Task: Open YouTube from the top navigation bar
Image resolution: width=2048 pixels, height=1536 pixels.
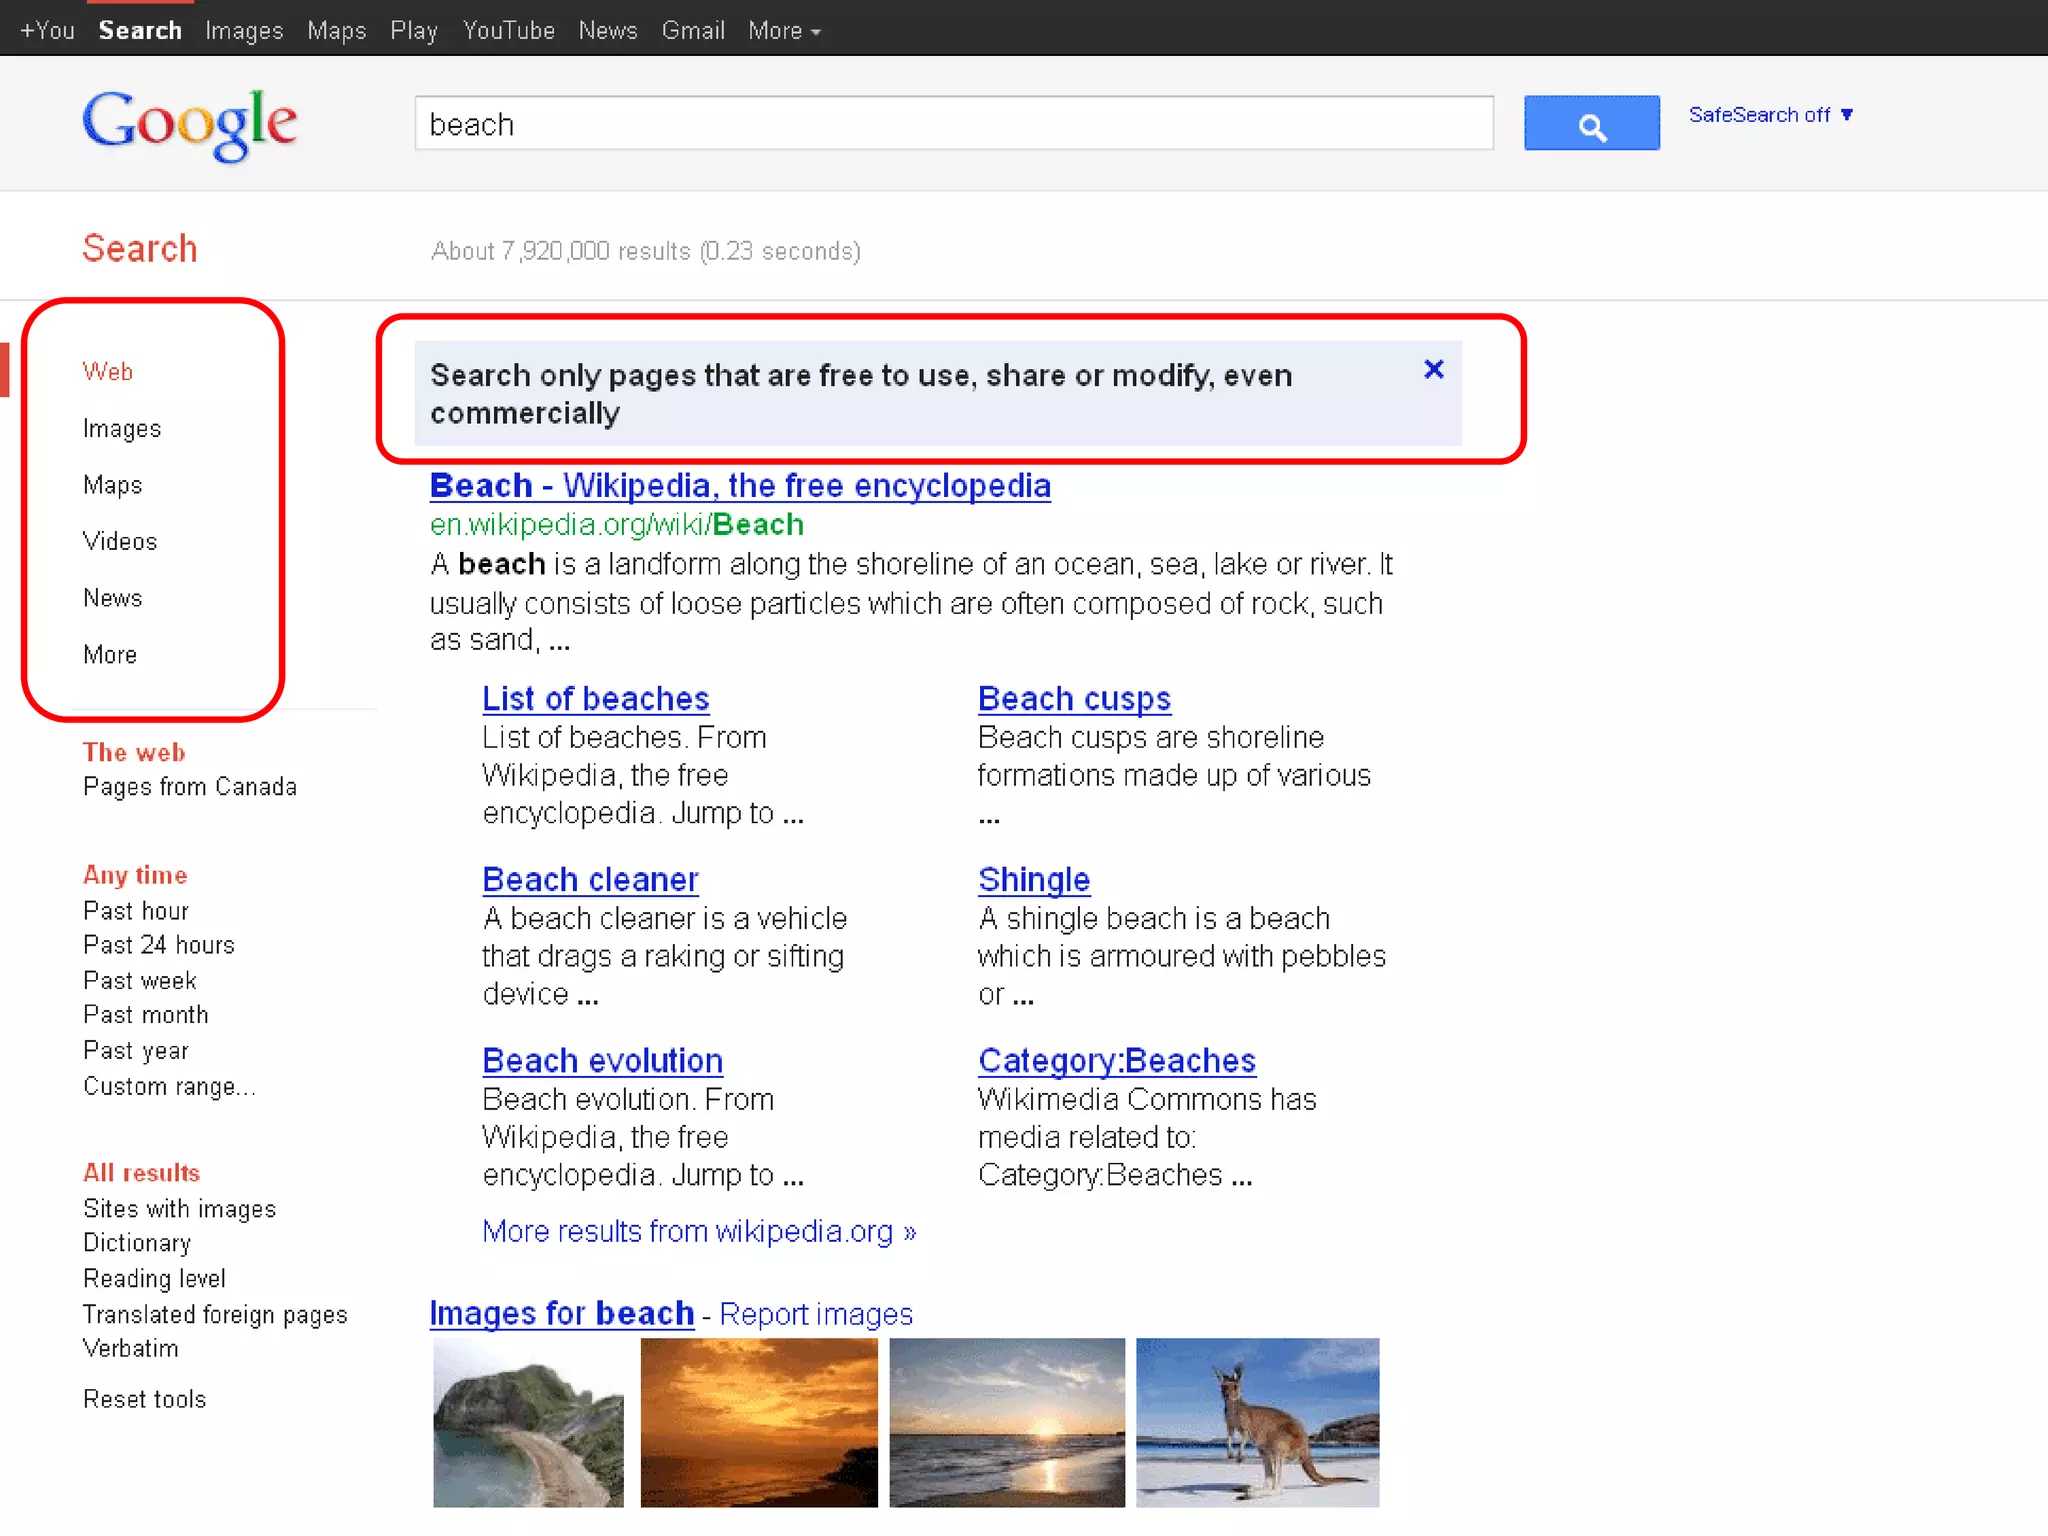Action: point(508,31)
